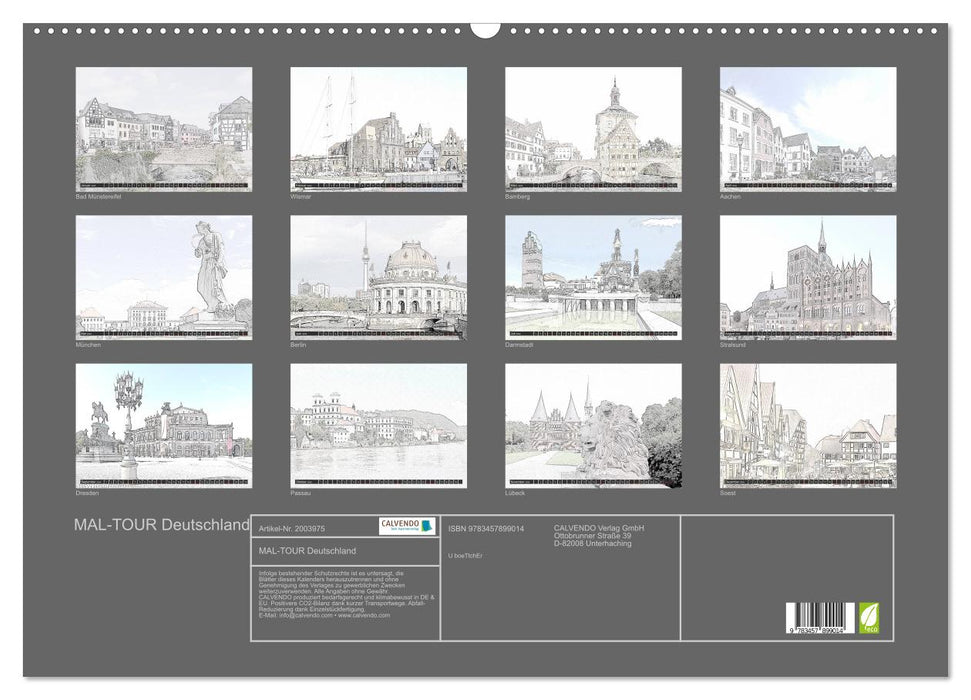View the Stralsund town hall thumbnail

point(808,277)
